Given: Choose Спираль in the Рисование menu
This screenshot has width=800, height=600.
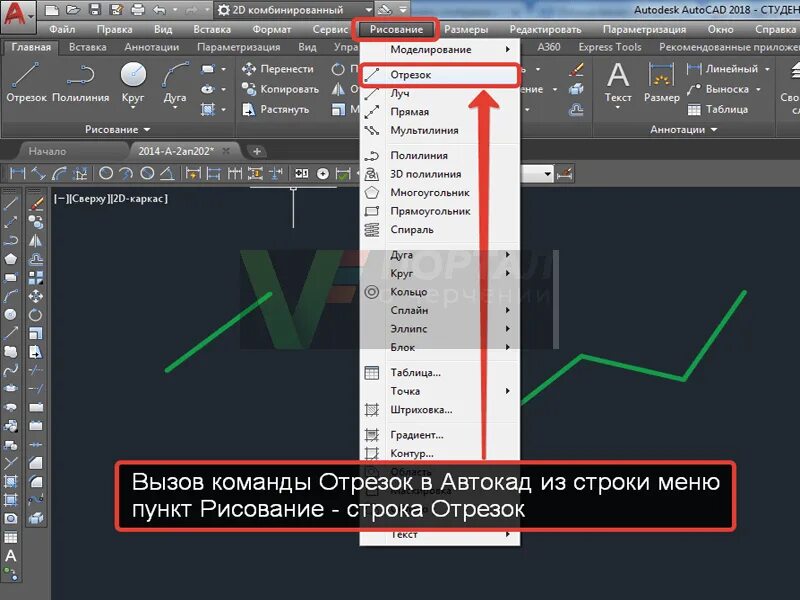Looking at the screenshot, I should 440,230.
